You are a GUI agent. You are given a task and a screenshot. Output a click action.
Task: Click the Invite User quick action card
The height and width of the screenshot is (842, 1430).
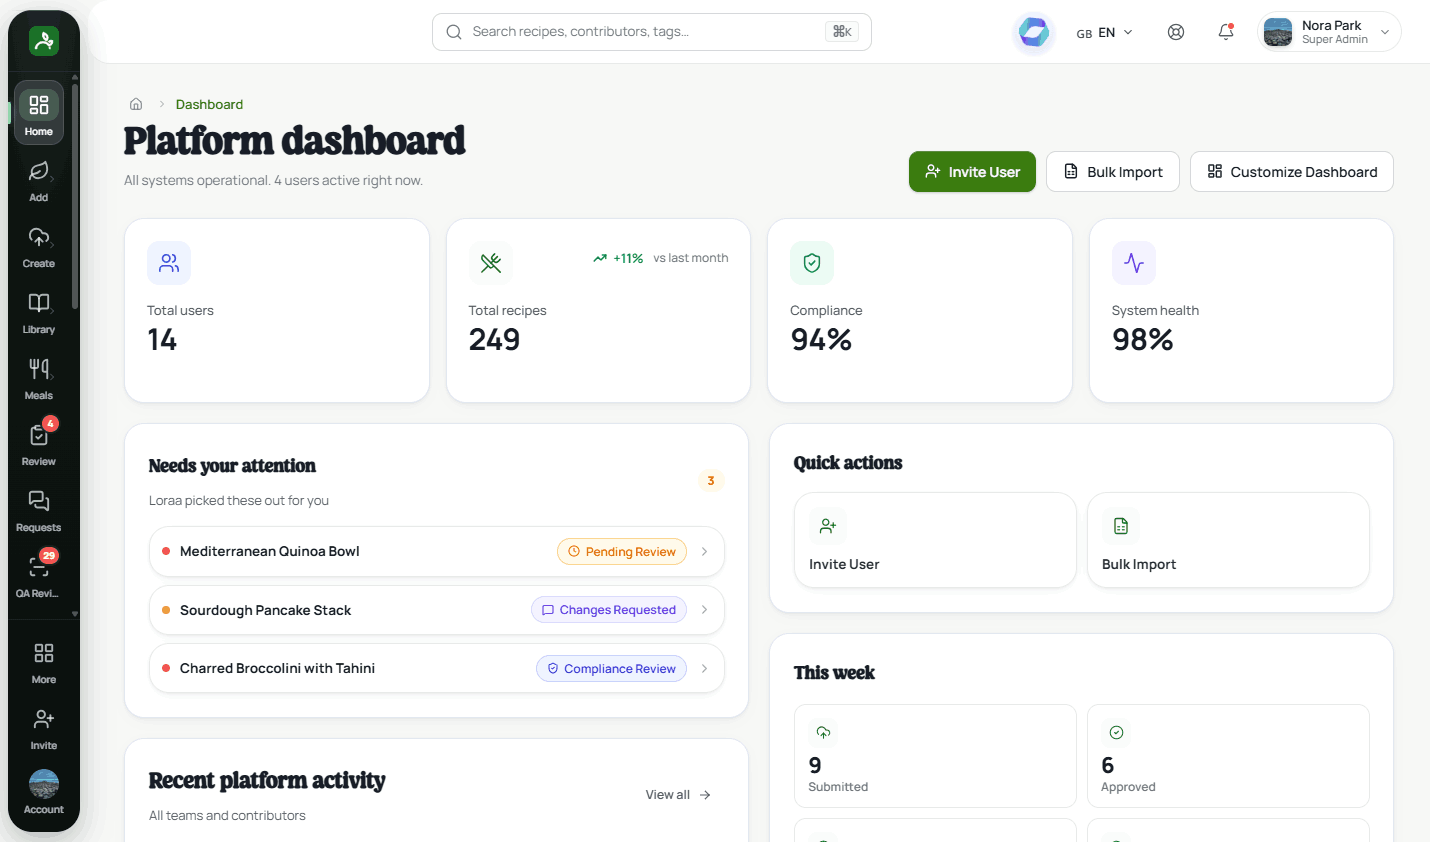[935, 540]
